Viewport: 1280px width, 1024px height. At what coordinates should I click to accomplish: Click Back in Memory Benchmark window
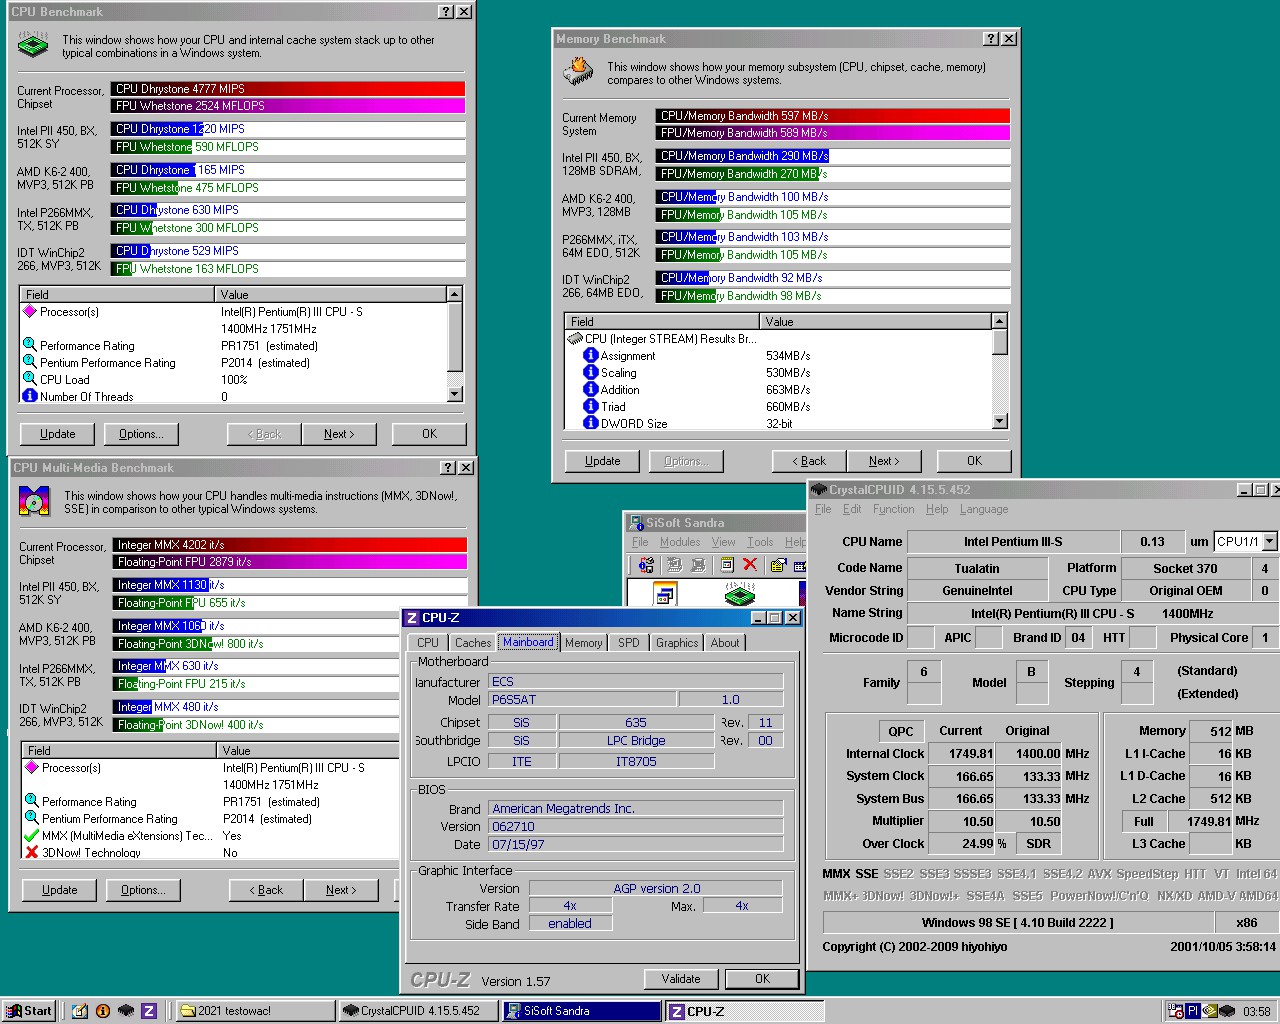(809, 461)
